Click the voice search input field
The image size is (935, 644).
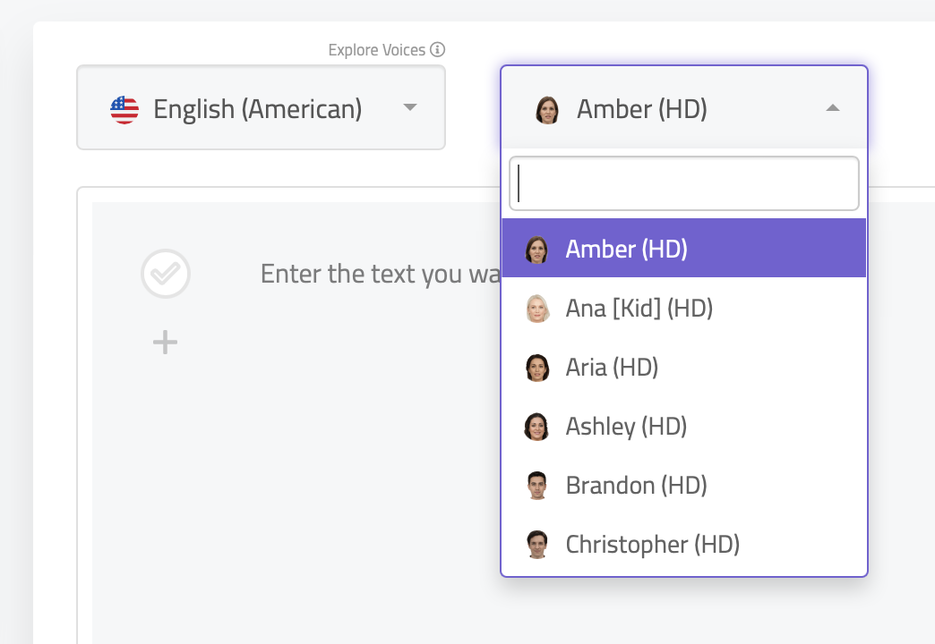pos(683,183)
